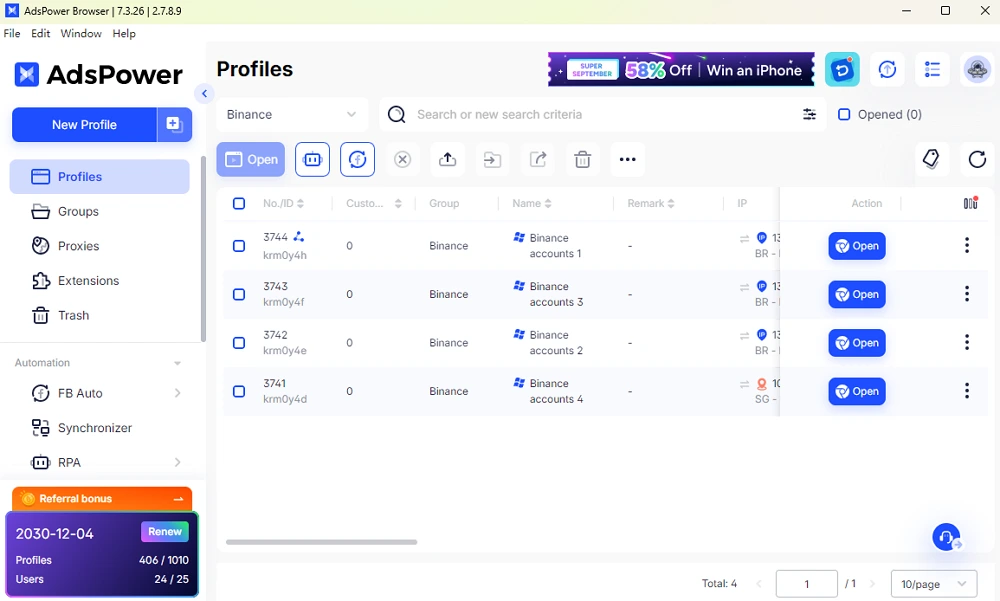The height and width of the screenshot is (601, 1000).
Task: Click the teal chat icon in header
Action: pyautogui.click(x=842, y=69)
